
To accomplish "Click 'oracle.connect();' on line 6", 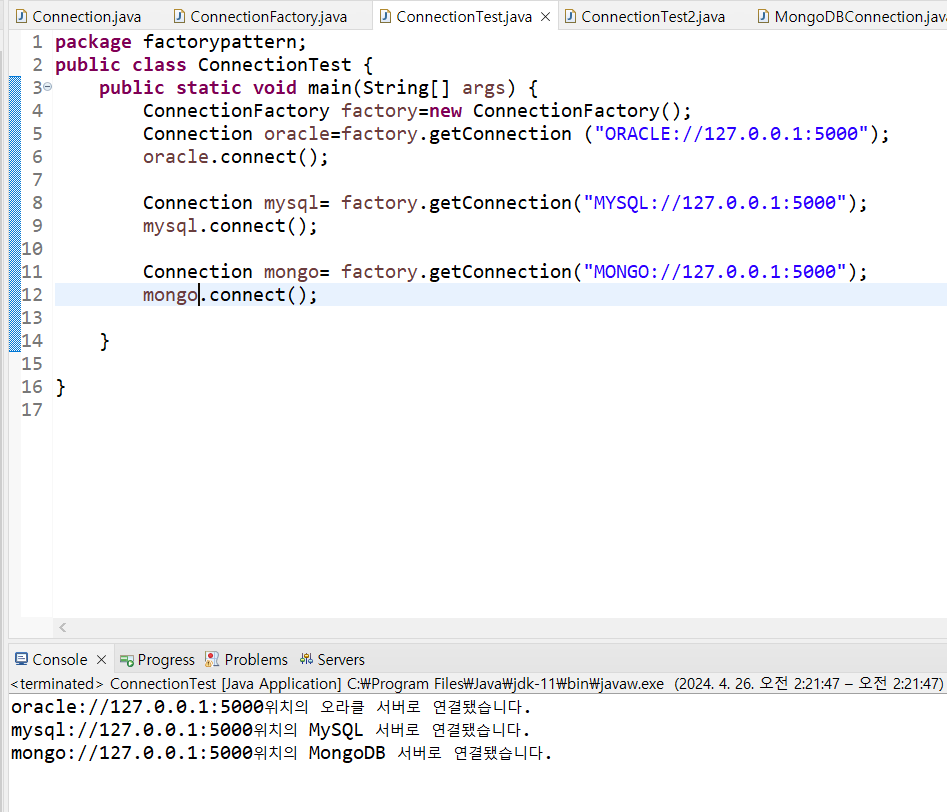I will (236, 156).
